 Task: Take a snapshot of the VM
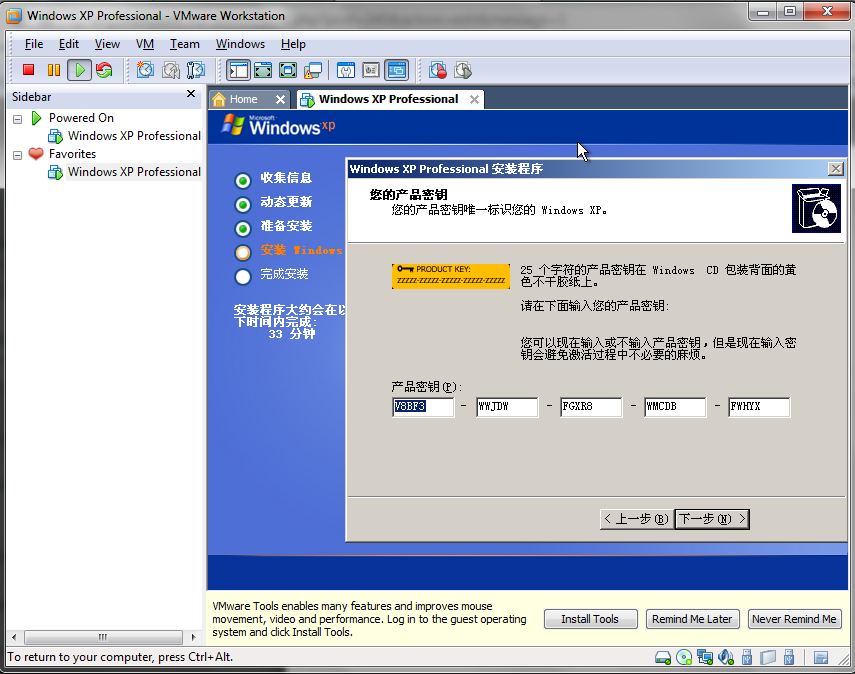click(146, 70)
